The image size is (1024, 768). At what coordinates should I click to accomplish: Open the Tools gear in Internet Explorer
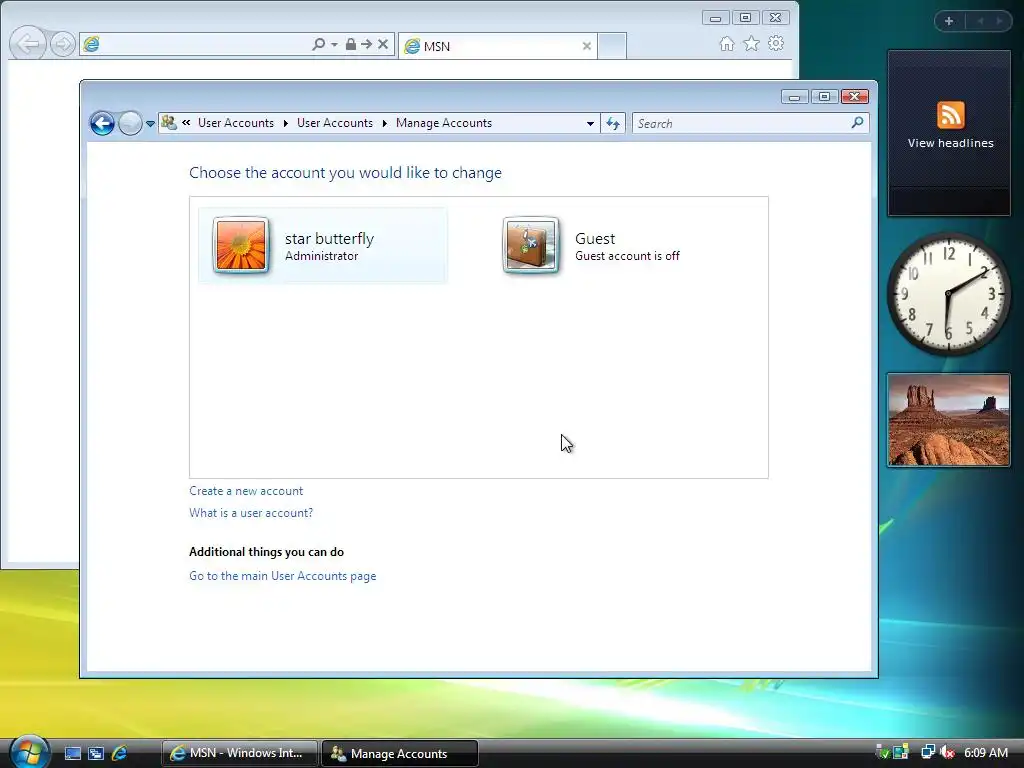776,44
